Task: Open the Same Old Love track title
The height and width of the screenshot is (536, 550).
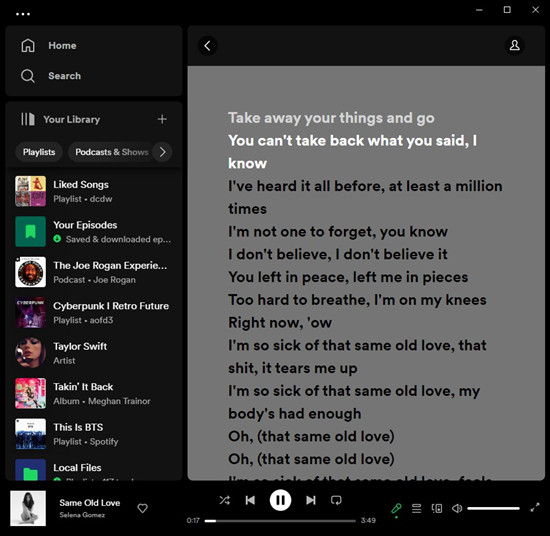Action: (x=90, y=503)
